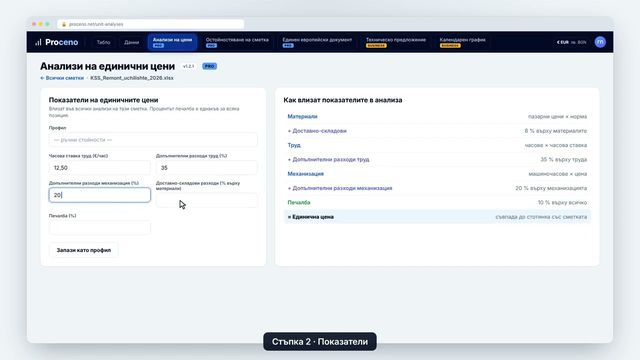
Task: Click the Печалба row in analysis
Action: [437, 202]
